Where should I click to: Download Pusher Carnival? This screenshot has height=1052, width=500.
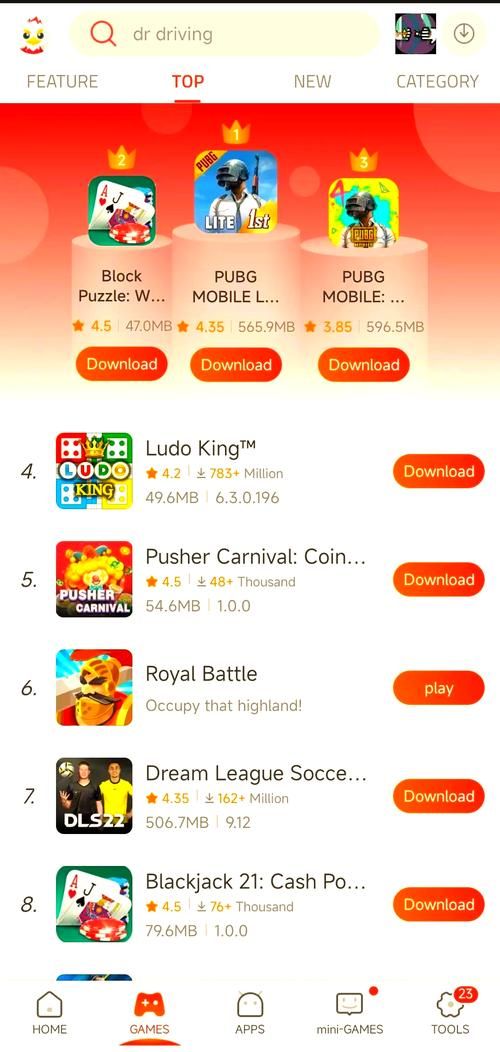pyautogui.click(x=438, y=580)
